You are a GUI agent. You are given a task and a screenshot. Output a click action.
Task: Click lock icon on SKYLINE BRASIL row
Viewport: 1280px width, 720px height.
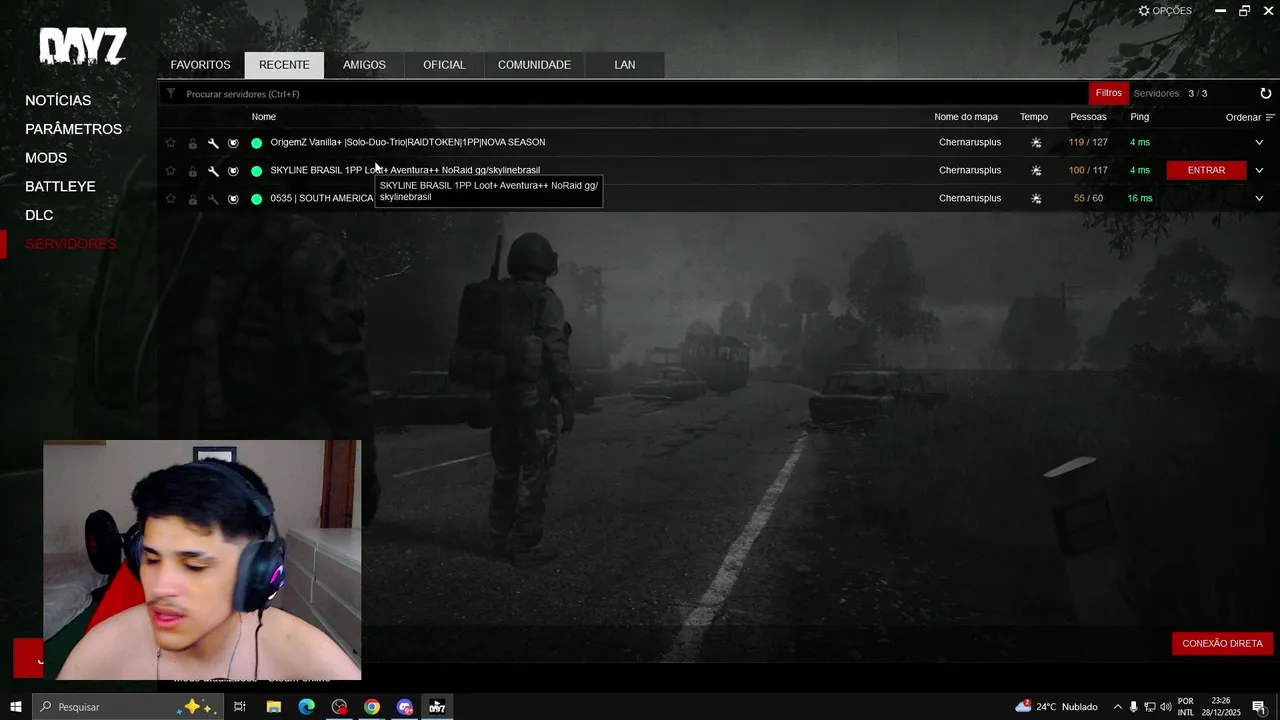click(x=192, y=171)
